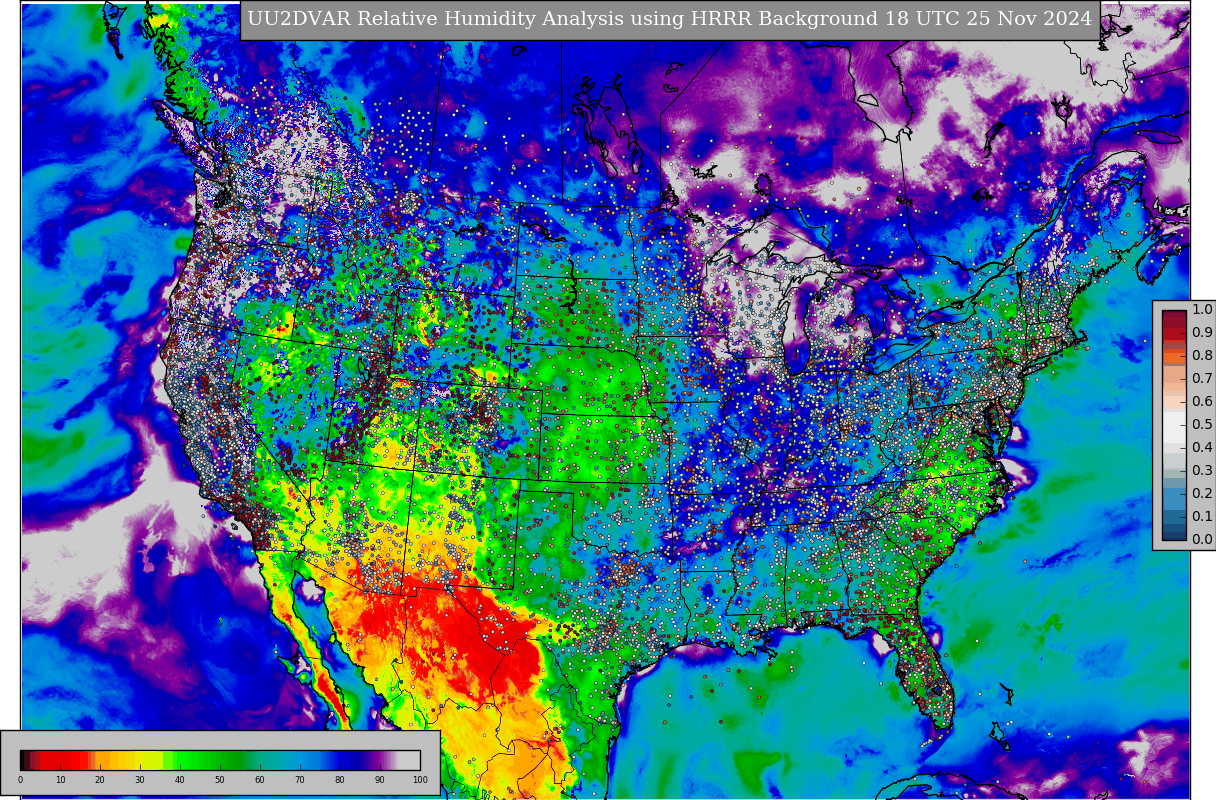Click the UU2DVAR Relative Humidity Analysis title
Screen dimensions: 1216x800
tap(670, 19)
